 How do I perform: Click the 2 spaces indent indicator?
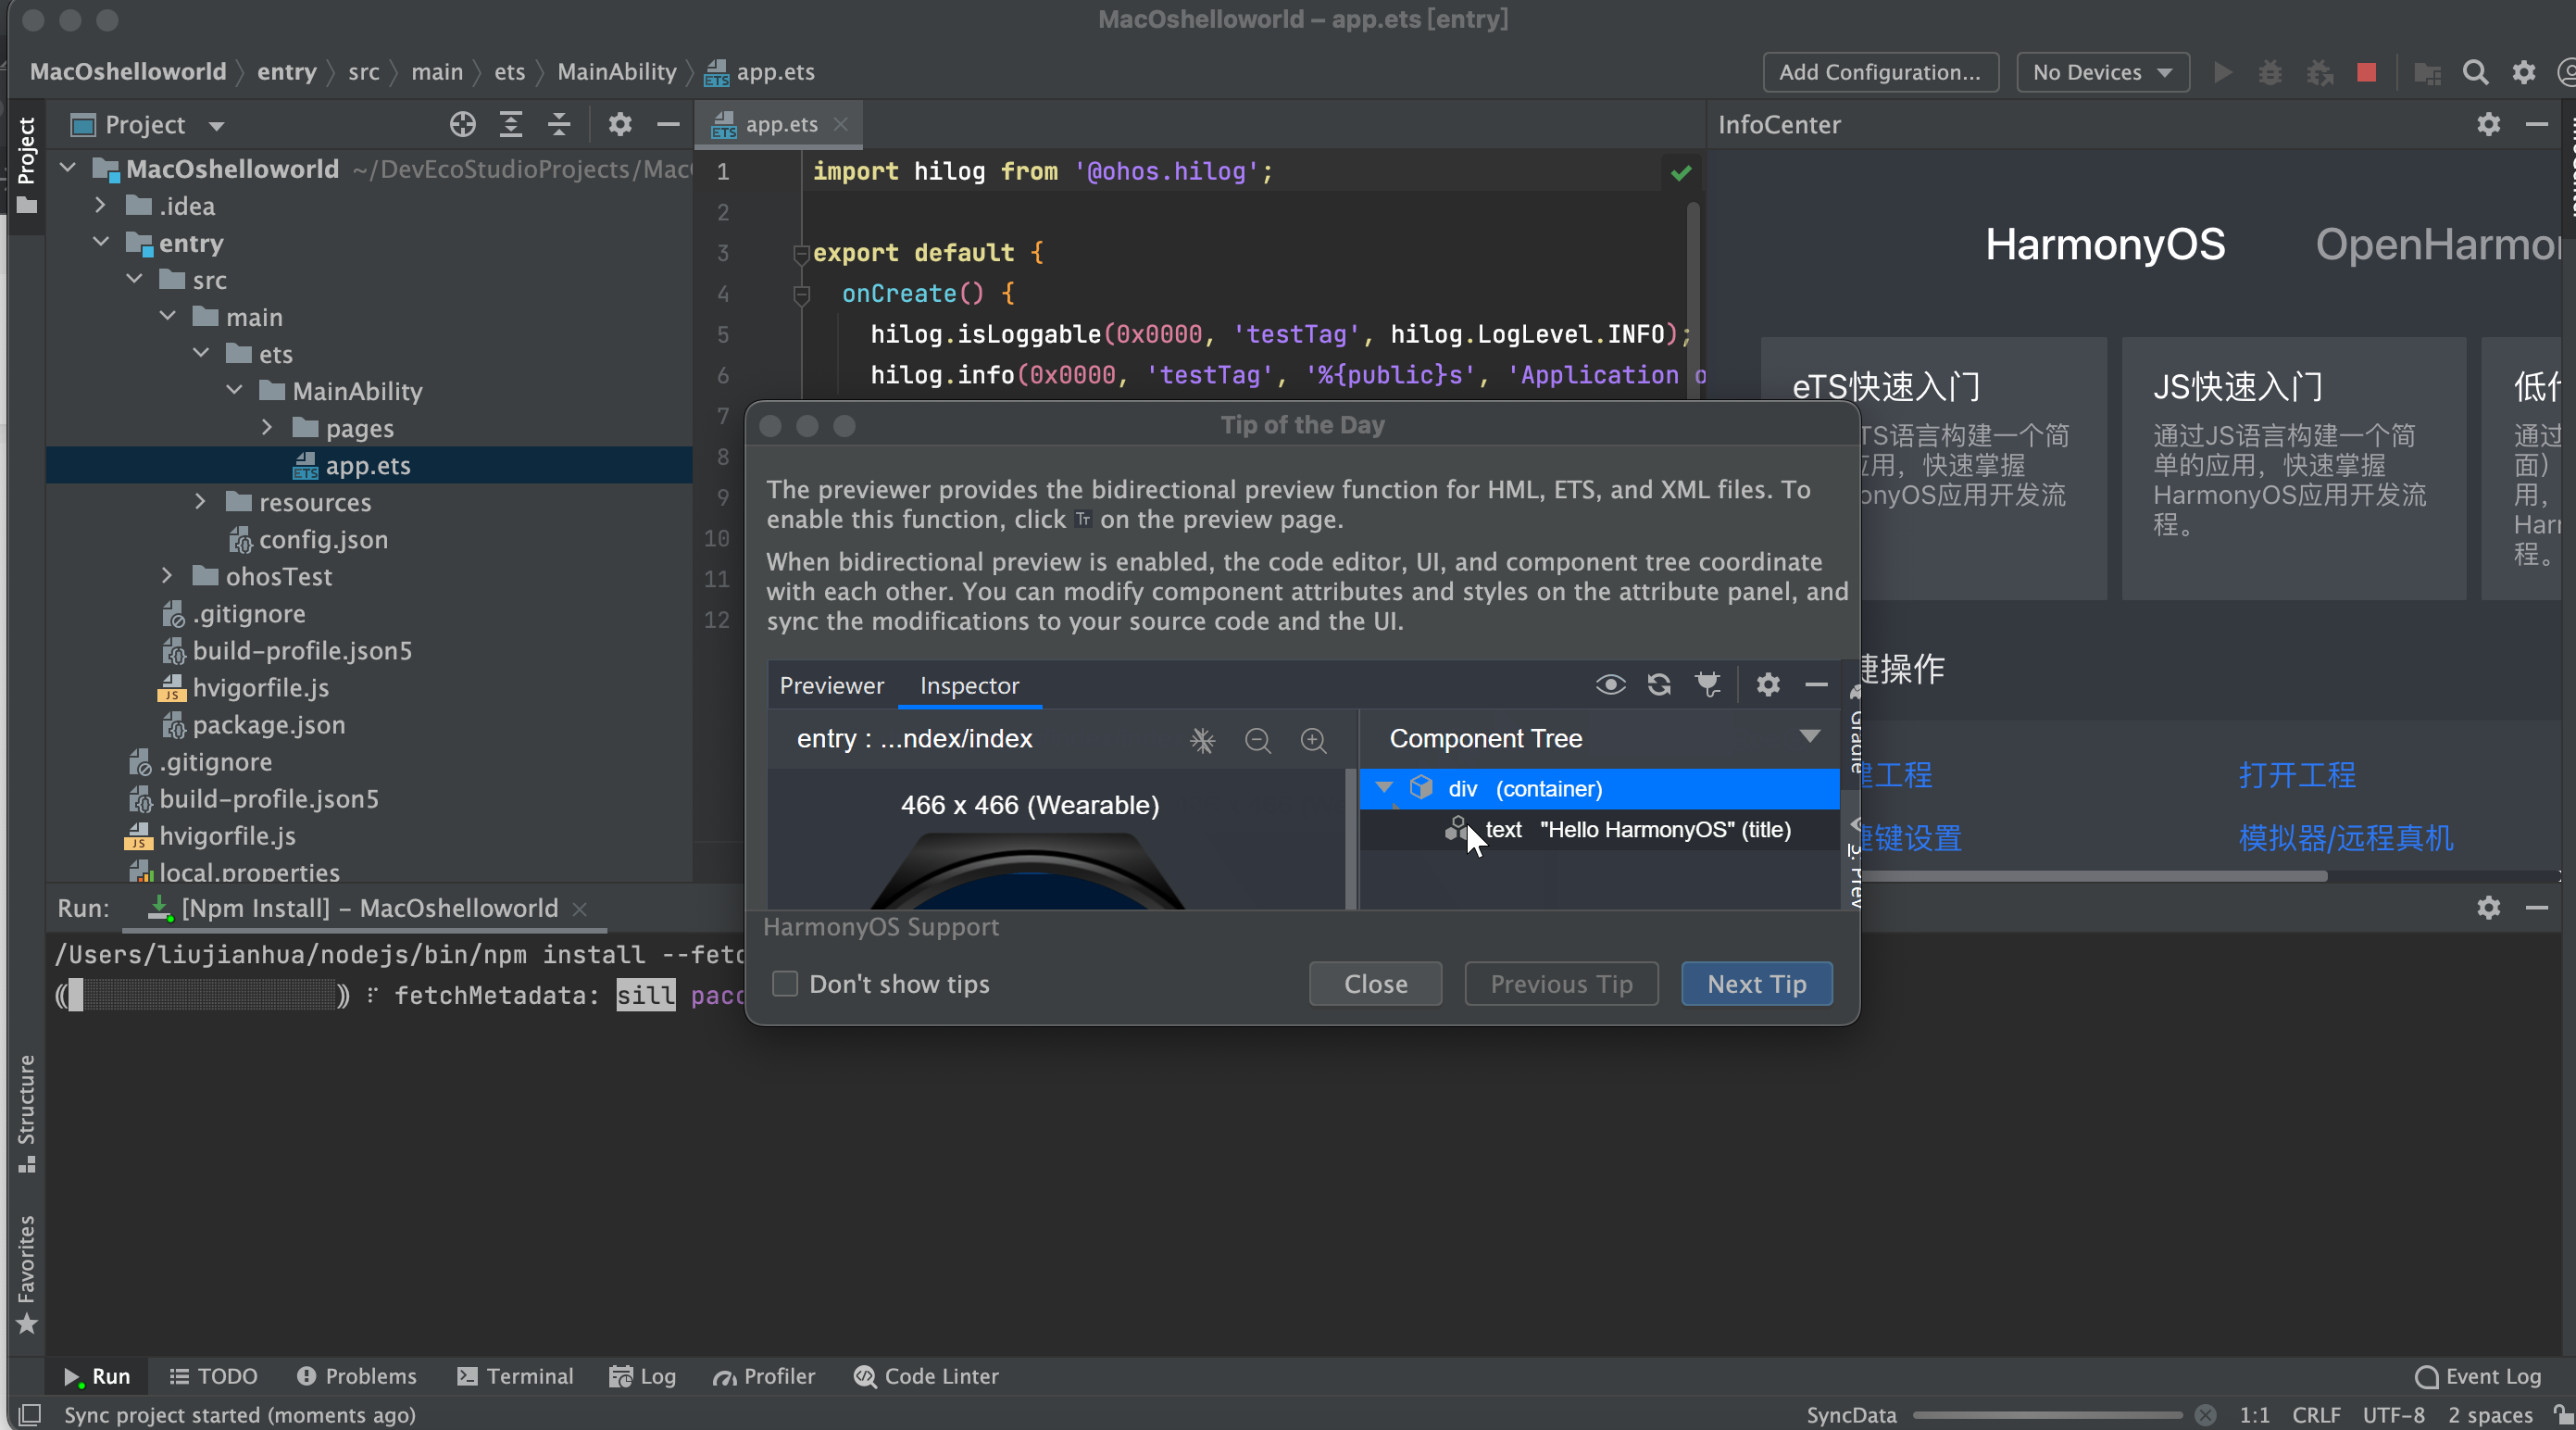[x=2490, y=1415]
